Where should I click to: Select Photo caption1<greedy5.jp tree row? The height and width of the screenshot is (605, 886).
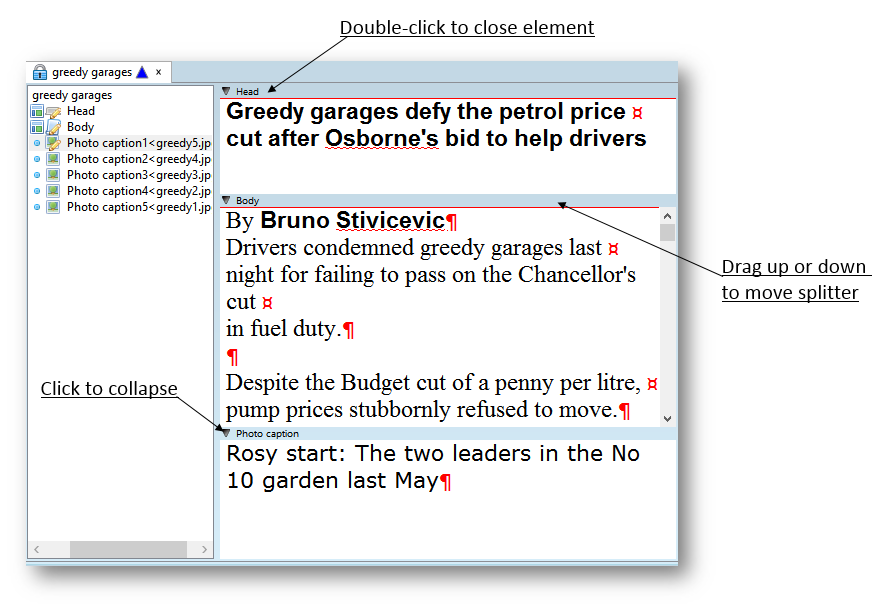139,143
